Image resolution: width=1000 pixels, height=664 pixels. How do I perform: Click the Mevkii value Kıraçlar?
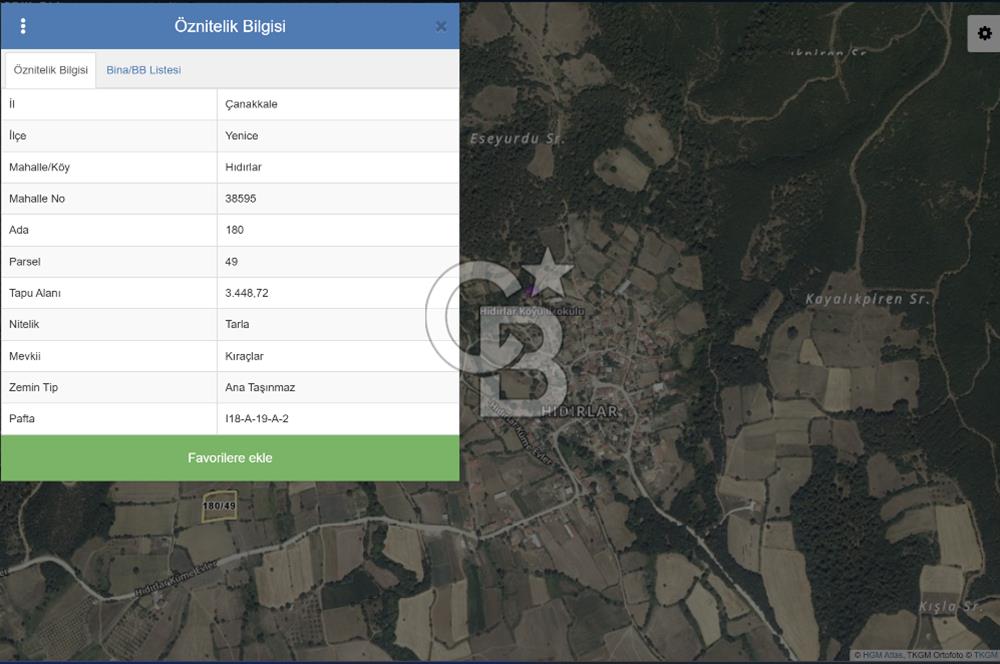245,356
